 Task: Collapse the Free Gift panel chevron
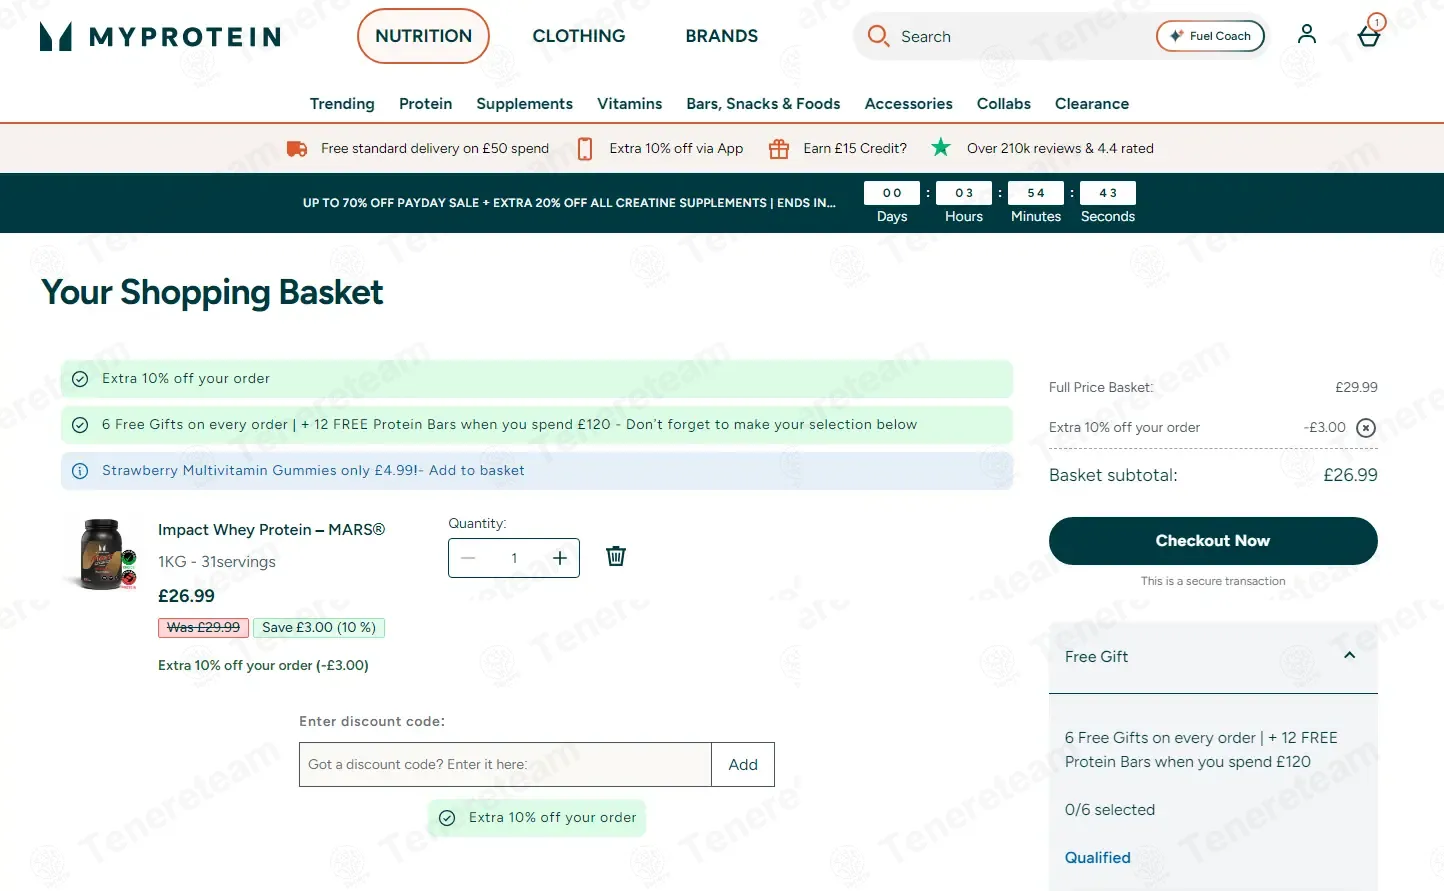(1349, 656)
